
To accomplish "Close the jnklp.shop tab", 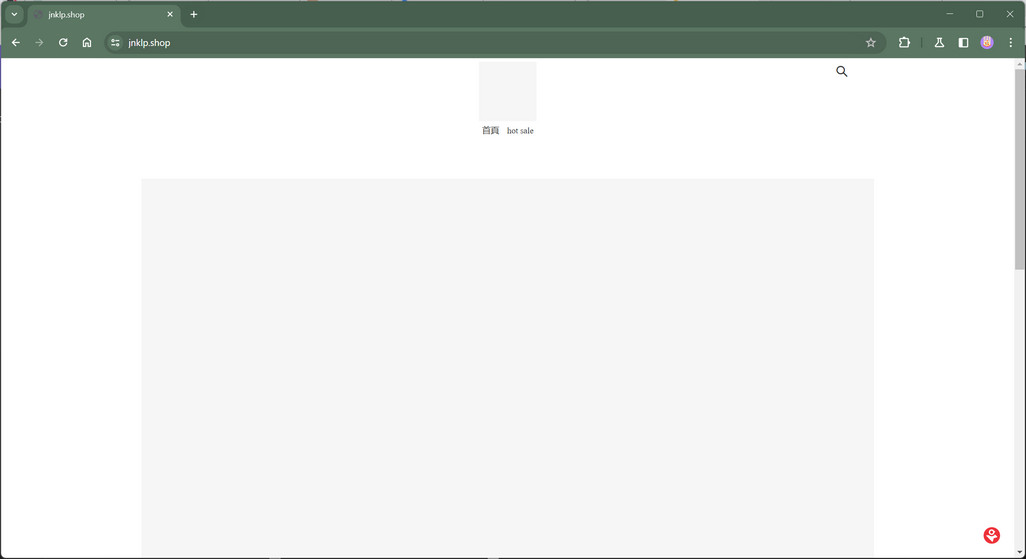I will 170,14.
